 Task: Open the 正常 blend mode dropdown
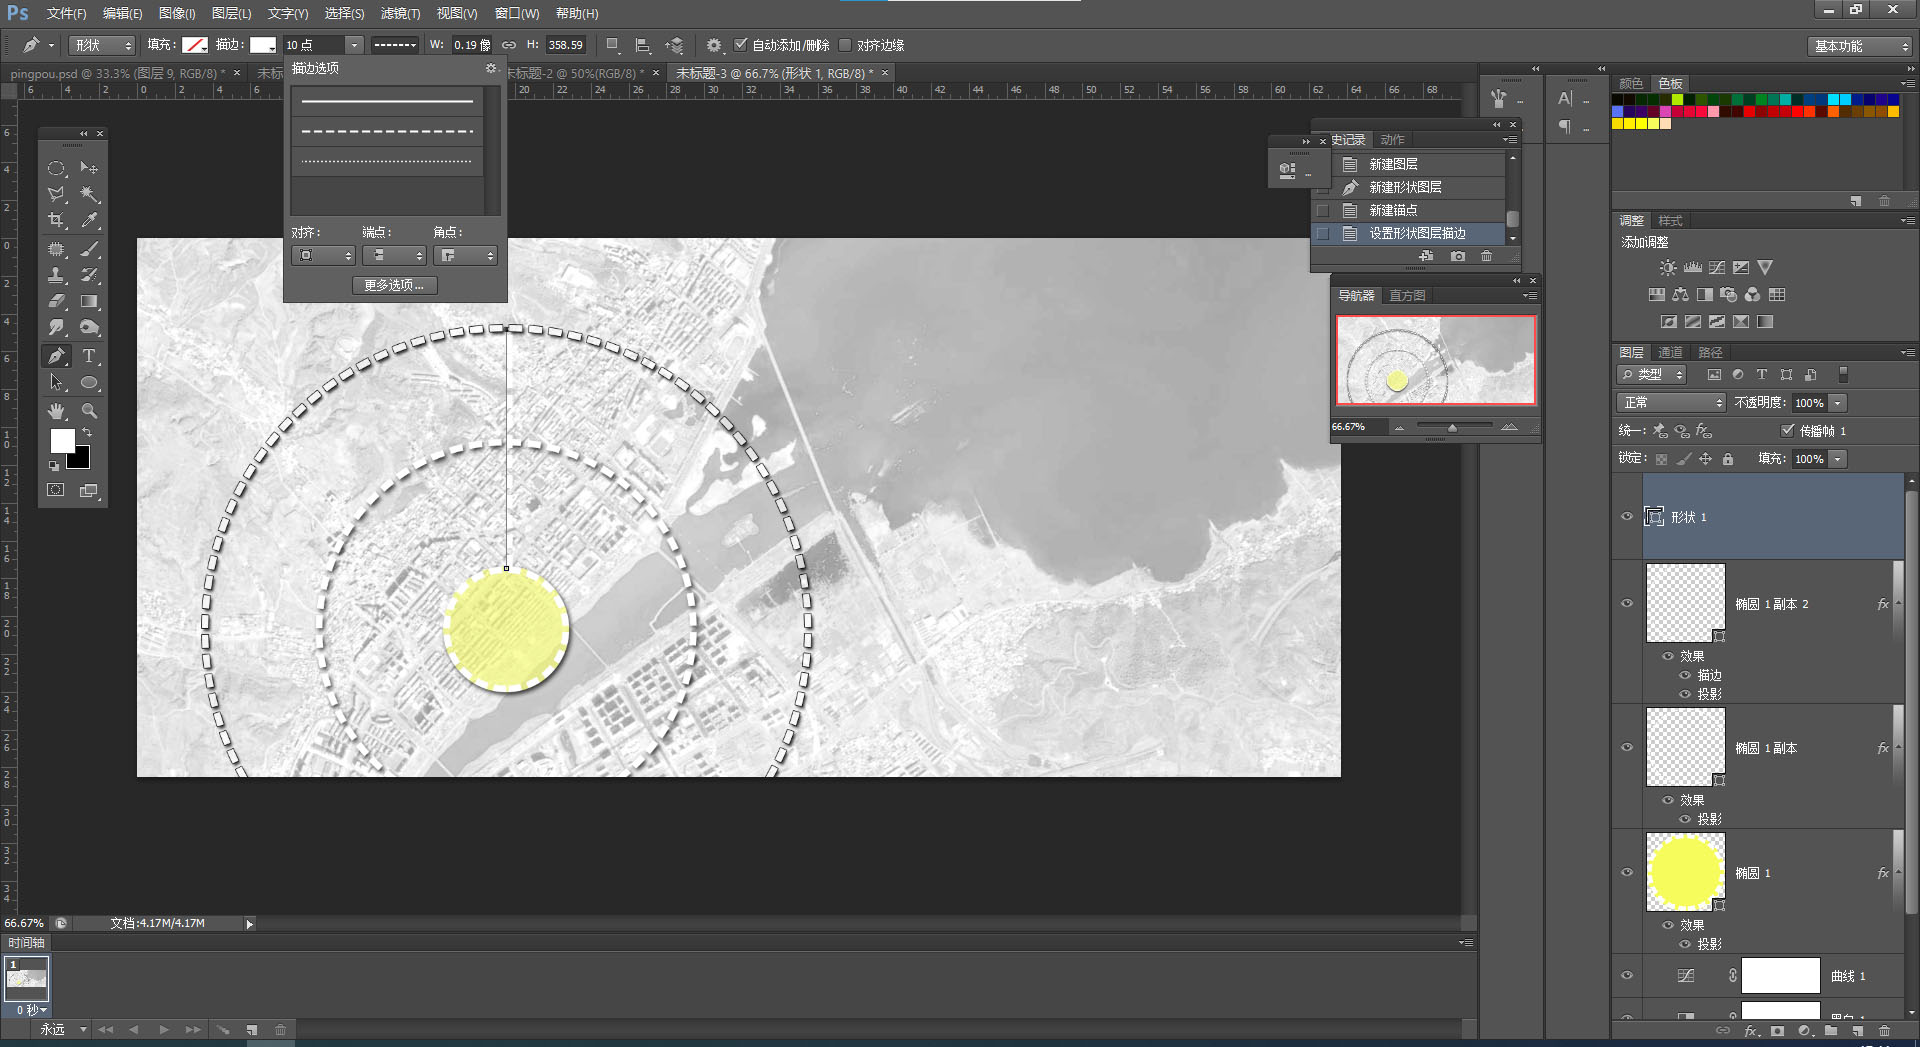[1670, 403]
